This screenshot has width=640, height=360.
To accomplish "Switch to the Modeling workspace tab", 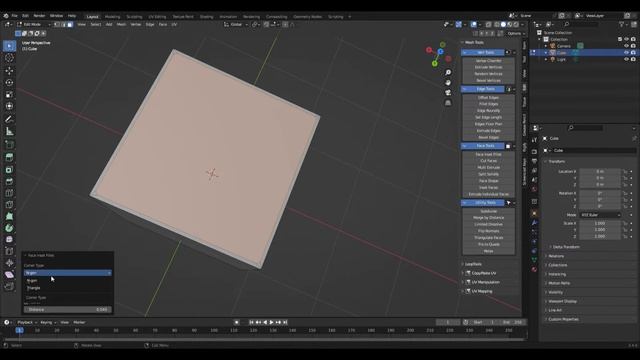I will [x=112, y=17].
